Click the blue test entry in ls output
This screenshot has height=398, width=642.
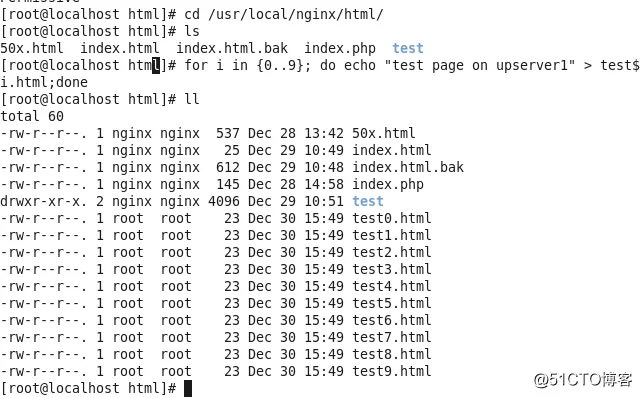coord(407,48)
